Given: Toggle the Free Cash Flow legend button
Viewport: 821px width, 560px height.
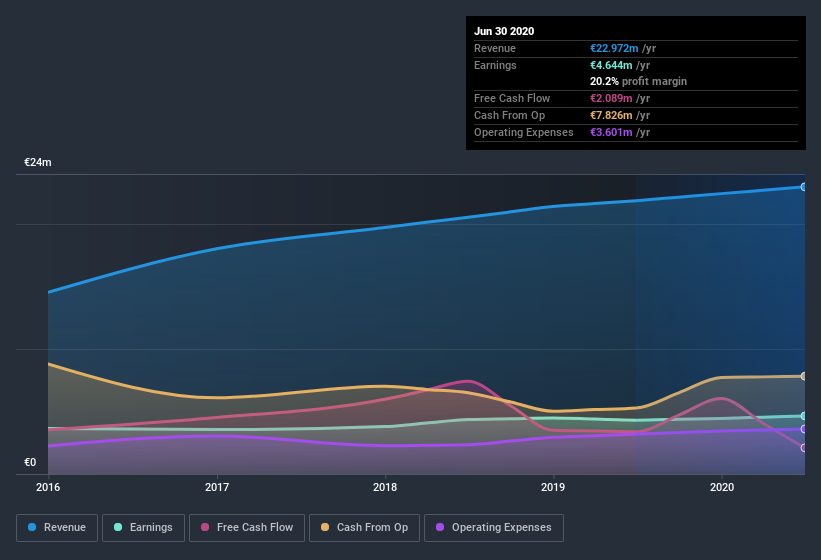Looking at the screenshot, I should pos(247,528).
